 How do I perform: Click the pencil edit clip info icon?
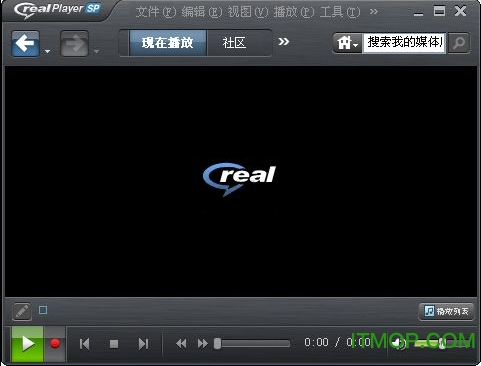[22, 312]
